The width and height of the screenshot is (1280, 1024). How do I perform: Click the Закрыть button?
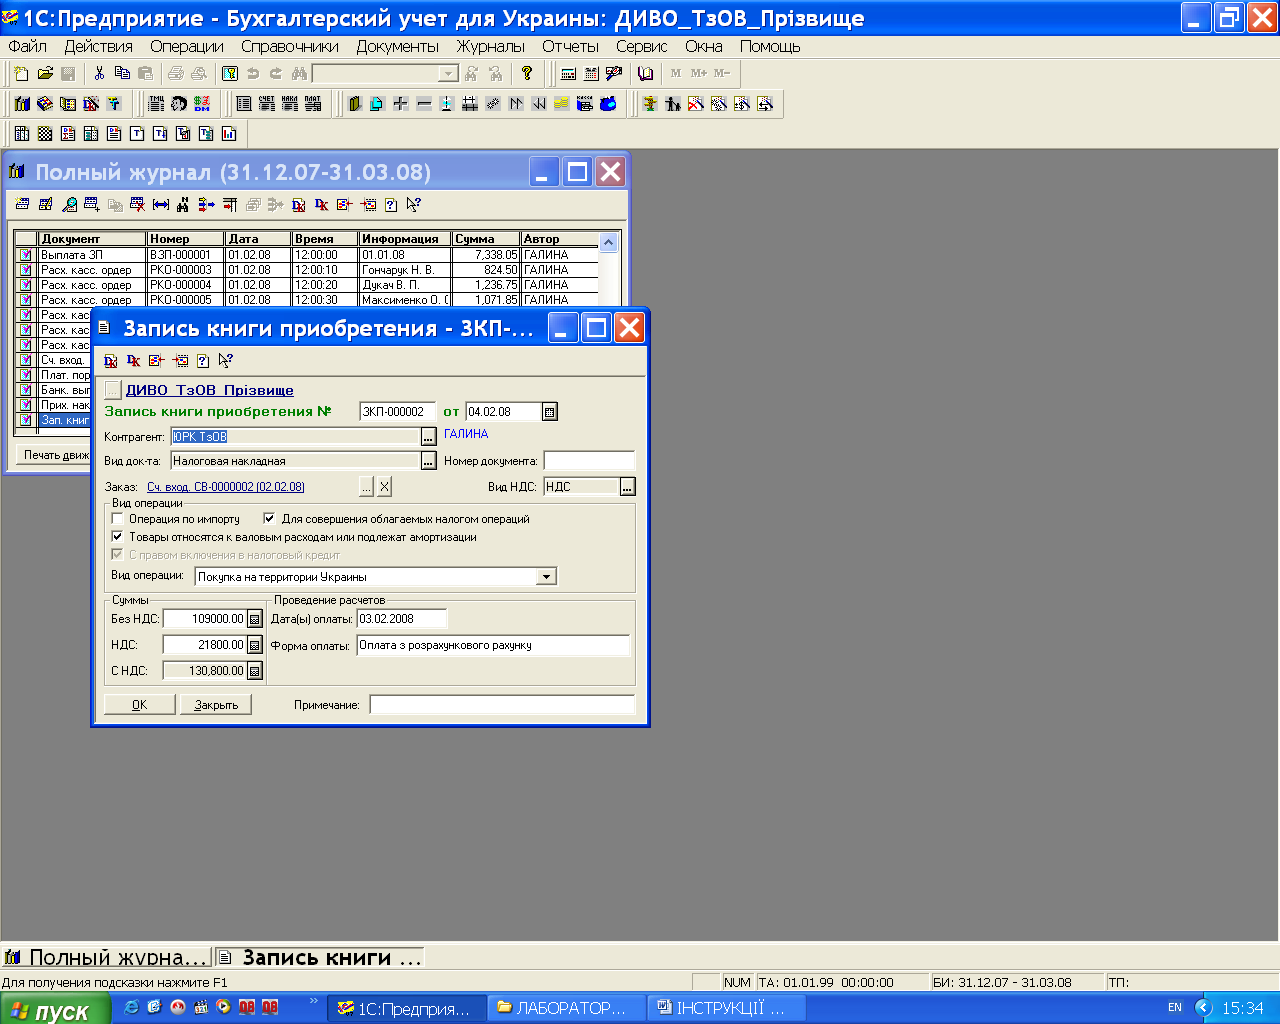click(x=216, y=705)
